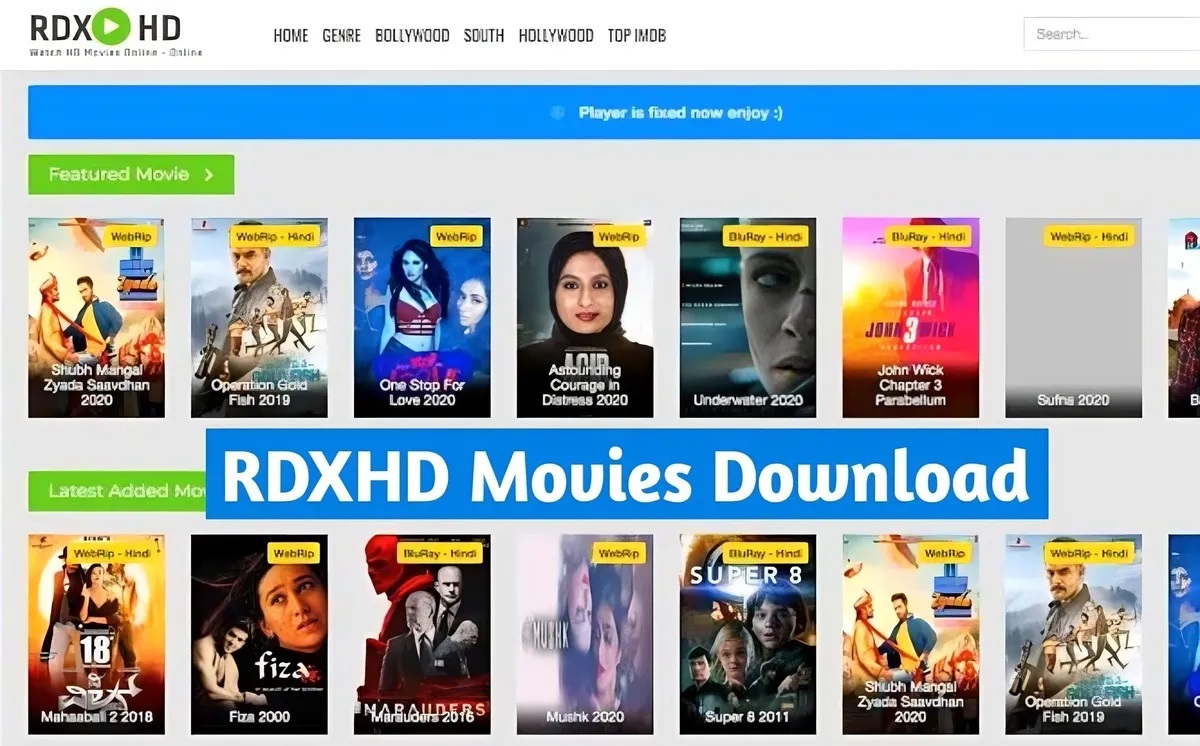Click the green Featured Movie button
Image resolution: width=1200 pixels, height=746 pixels.
point(131,174)
